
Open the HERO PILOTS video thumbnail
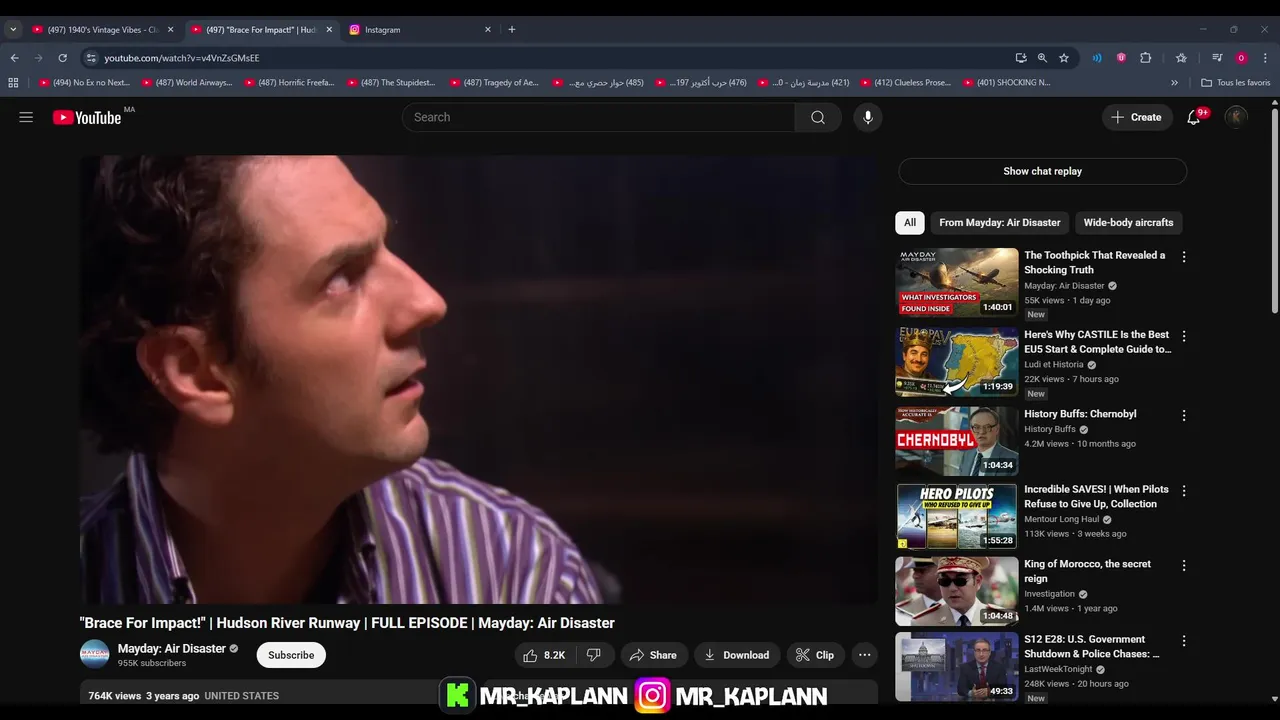956,516
